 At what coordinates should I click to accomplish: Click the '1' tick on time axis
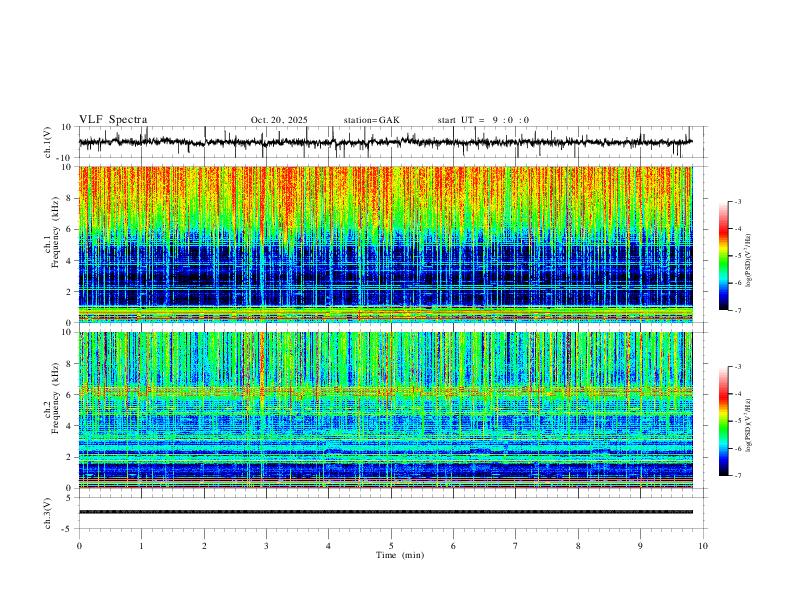point(141,546)
